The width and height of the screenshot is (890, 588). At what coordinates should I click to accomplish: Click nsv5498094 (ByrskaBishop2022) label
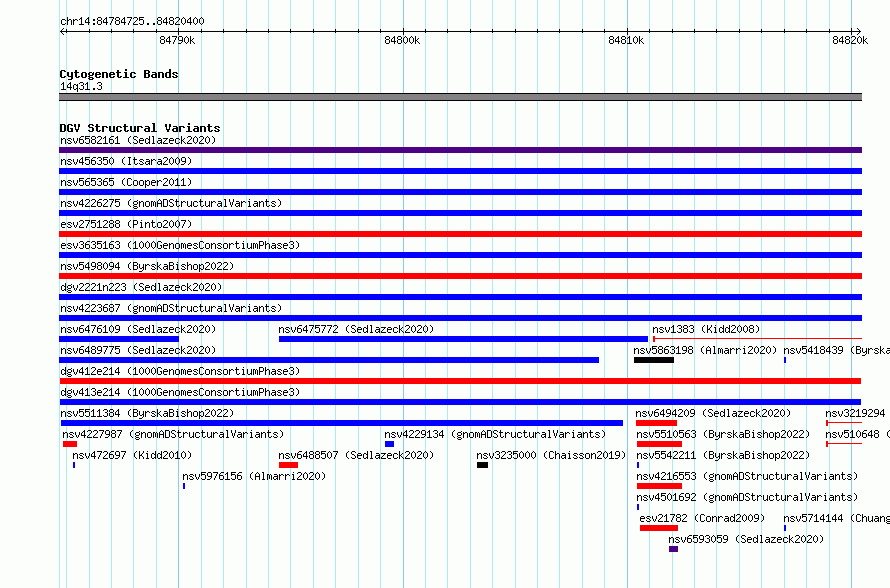click(147, 266)
